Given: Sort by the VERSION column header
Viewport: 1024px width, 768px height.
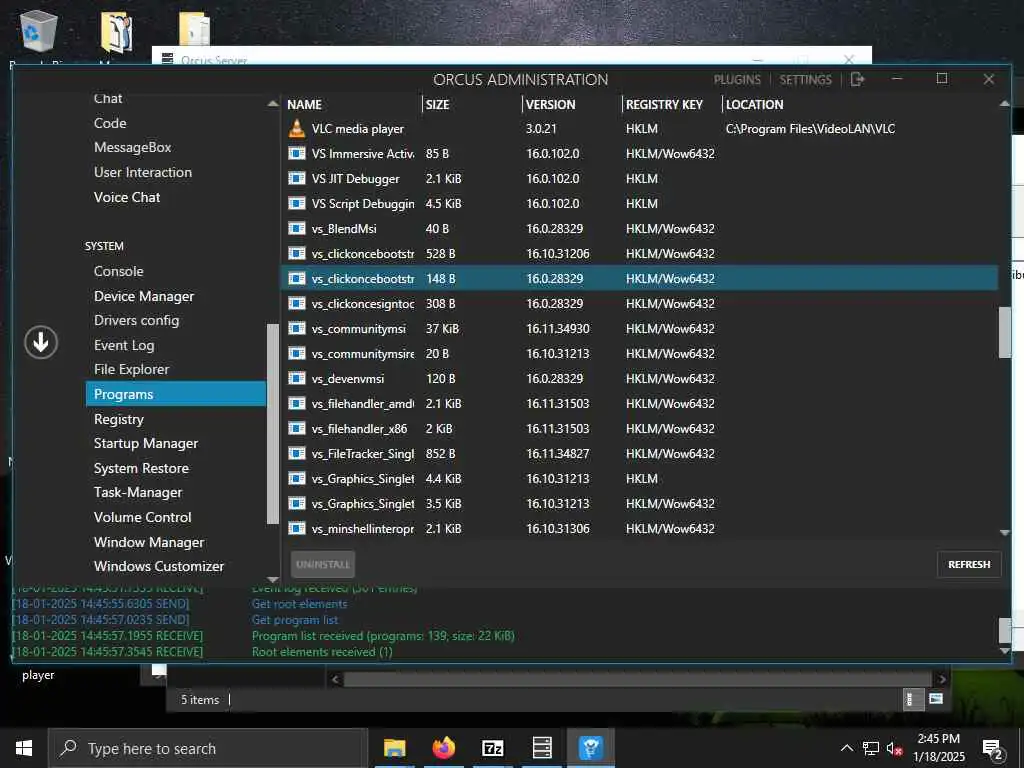Looking at the screenshot, I should pyautogui.click(x=551, y=104).
